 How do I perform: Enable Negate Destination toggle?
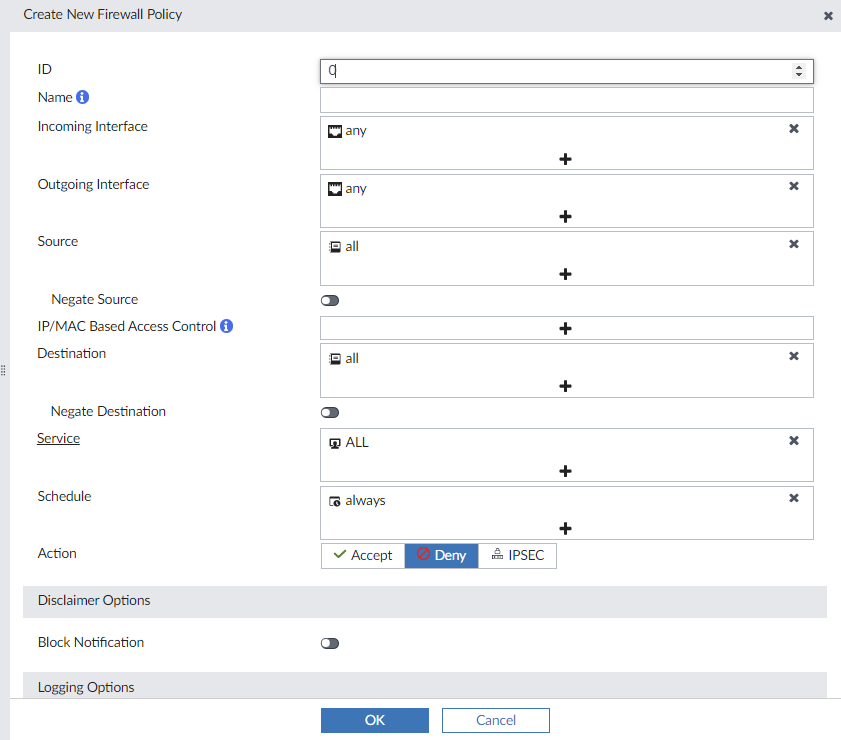[330, 412]
